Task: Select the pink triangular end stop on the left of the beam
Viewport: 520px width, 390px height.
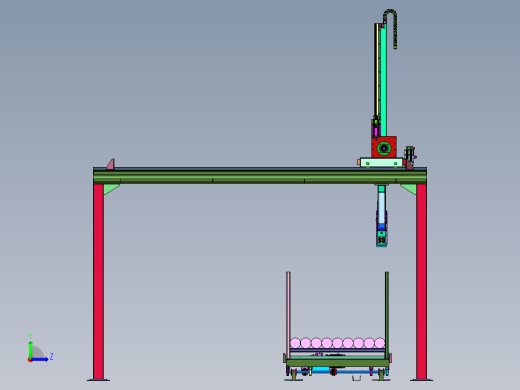Action: (x=110, y=164)
